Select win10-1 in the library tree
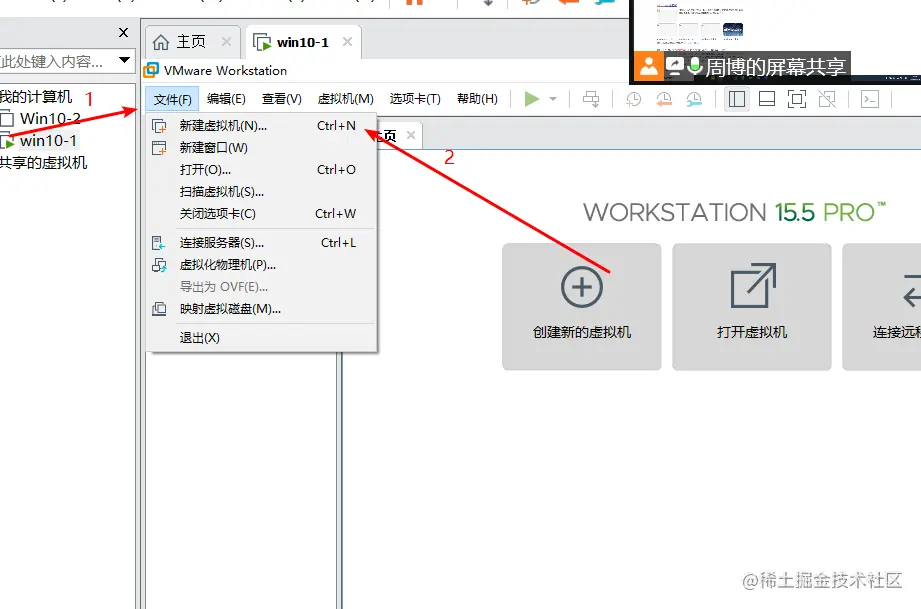The image size is (921, 609). click(x=48, y=141)
